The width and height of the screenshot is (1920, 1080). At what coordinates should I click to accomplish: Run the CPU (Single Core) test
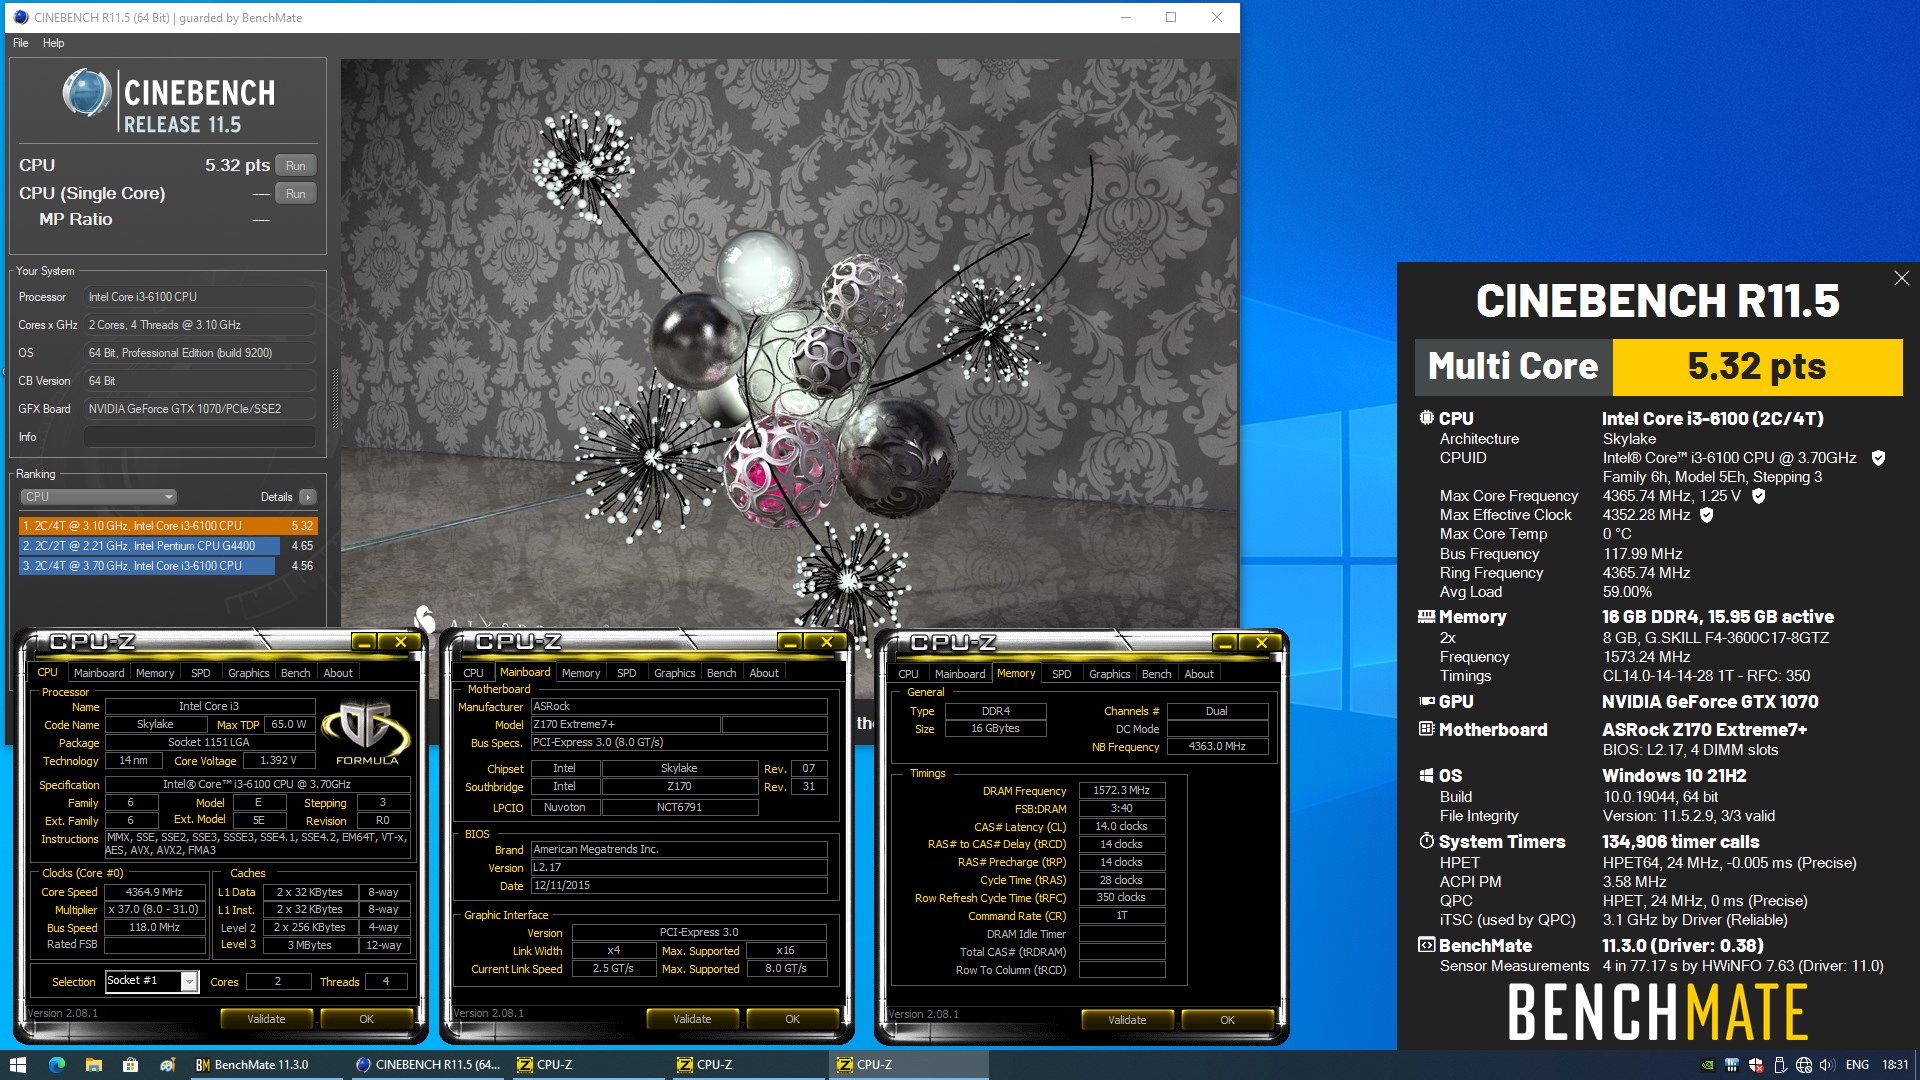coord(295,194)
